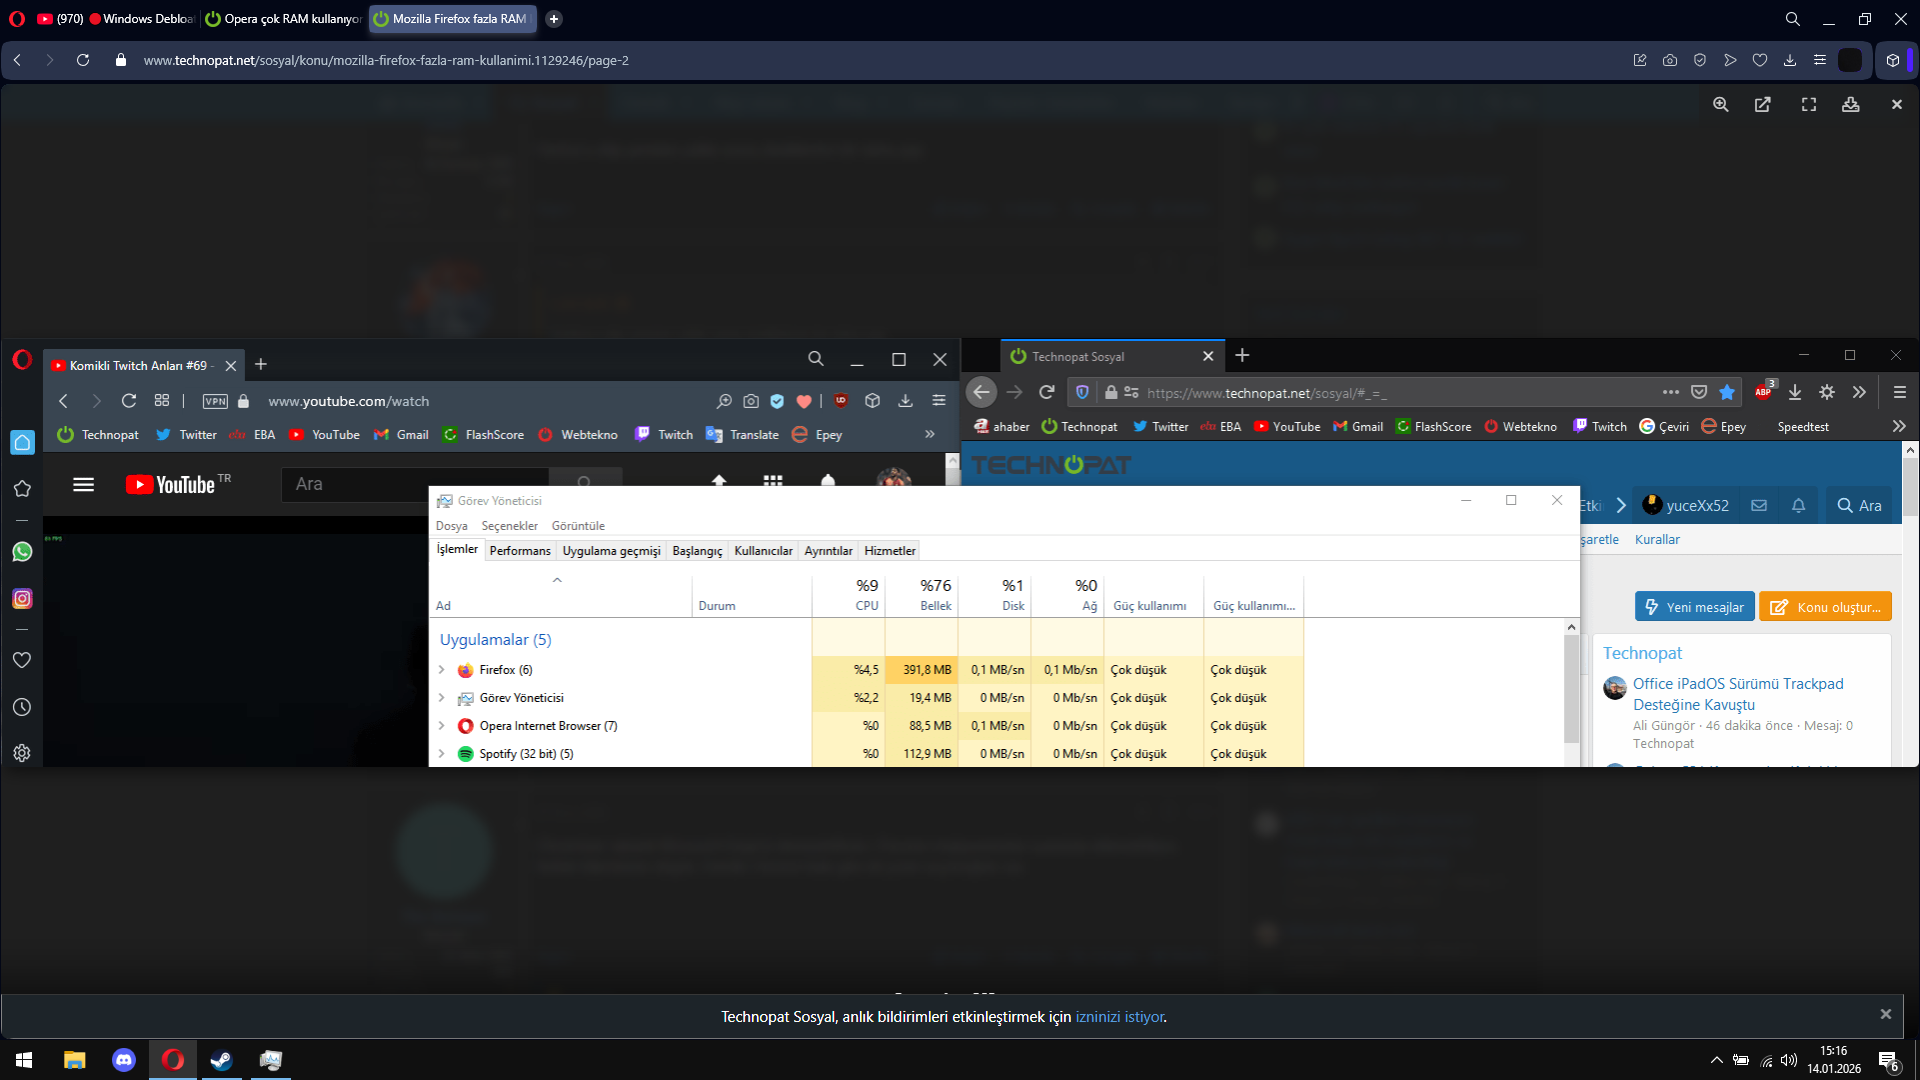The height and width of the screenshot is (1080, 1920).
Task: Take a snapshot with Opera camera icon
Action: click(x=1670, y=60)
